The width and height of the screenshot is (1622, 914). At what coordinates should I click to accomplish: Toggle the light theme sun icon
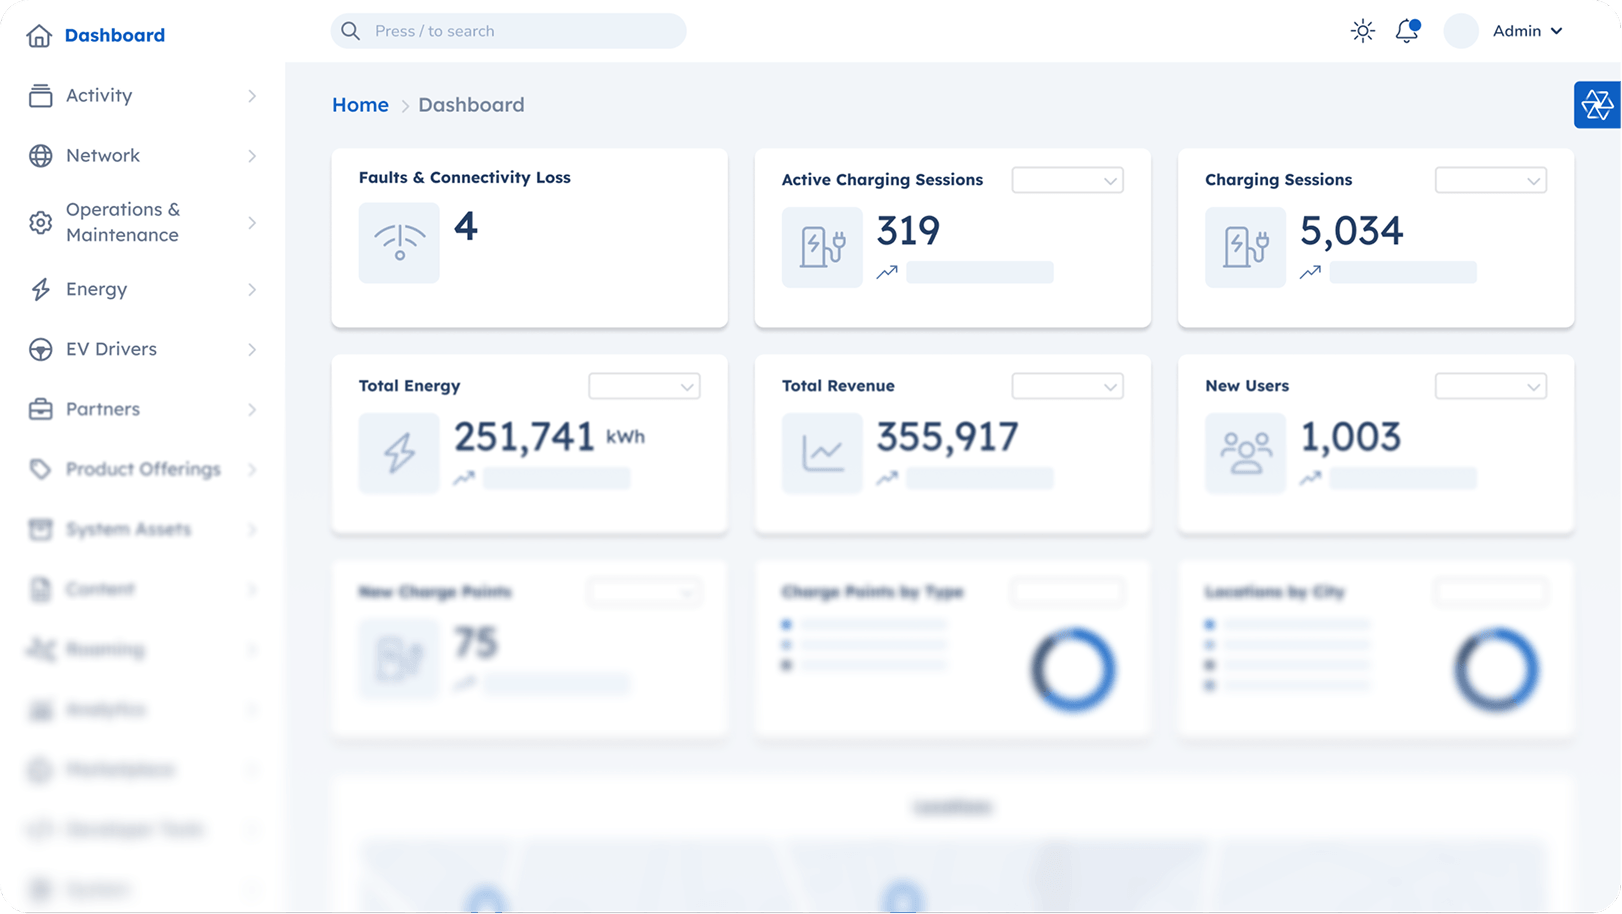(1363, 31)
